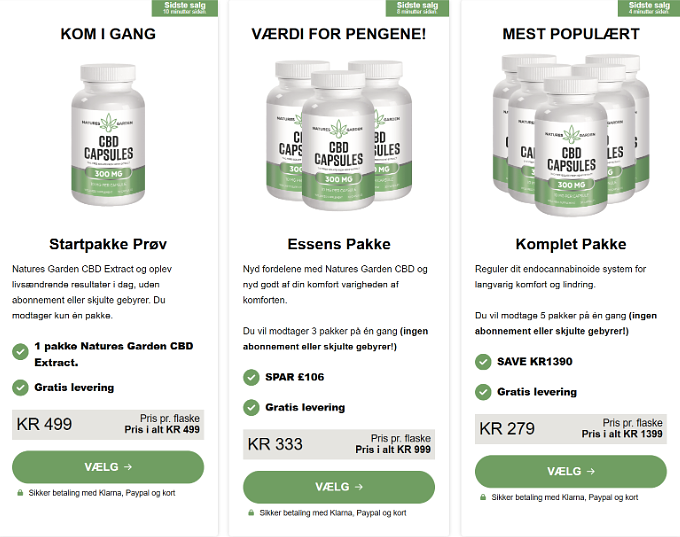
Task: Click checkmark beside 1 pakke Natures Garden
Action: (20, 351)
